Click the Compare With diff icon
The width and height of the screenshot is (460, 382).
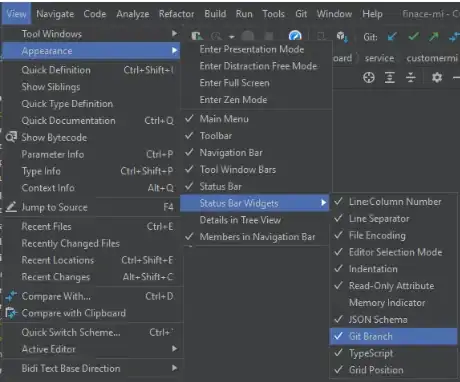11,296
